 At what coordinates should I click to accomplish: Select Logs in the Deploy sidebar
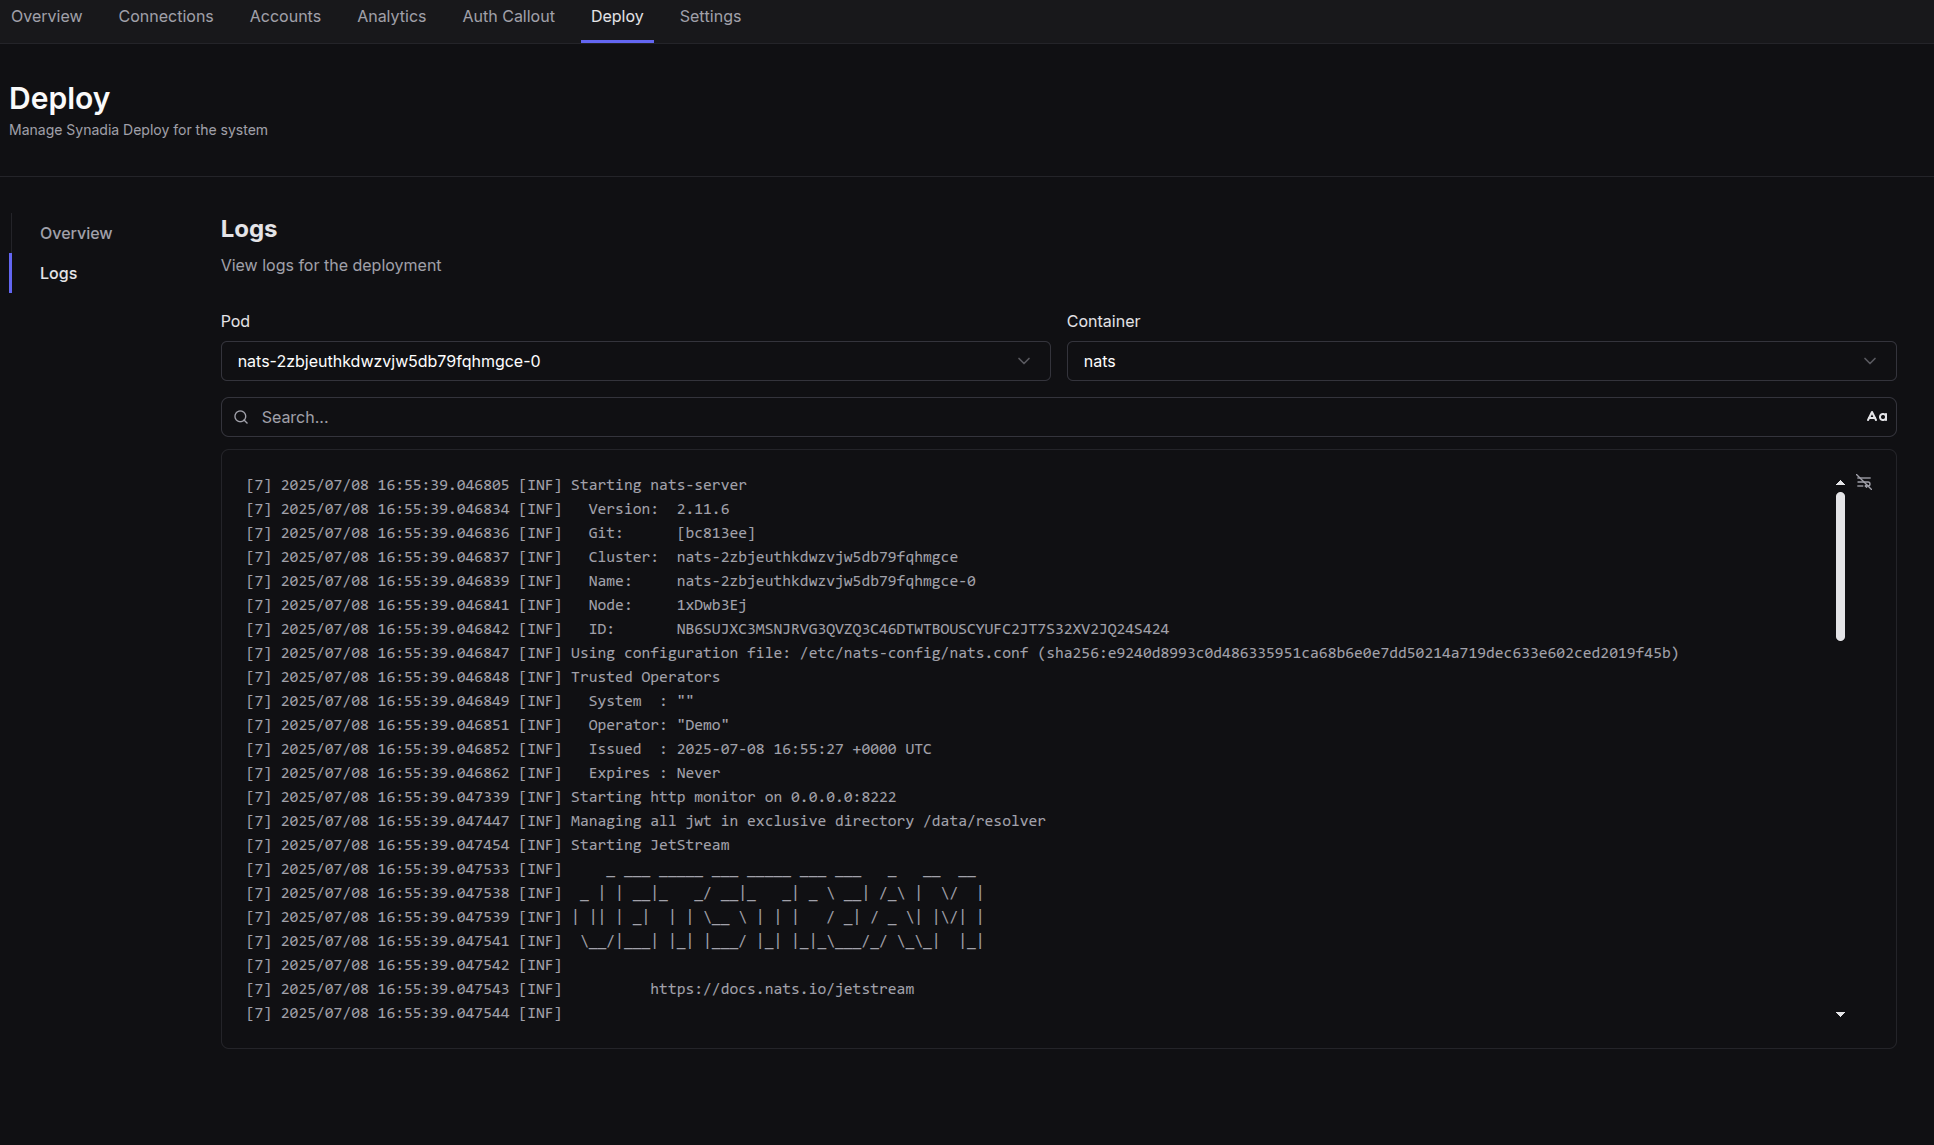coord(58,273)
